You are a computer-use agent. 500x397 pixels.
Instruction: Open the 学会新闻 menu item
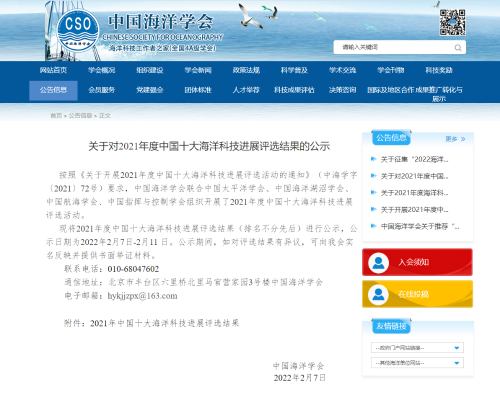point(198,70)
